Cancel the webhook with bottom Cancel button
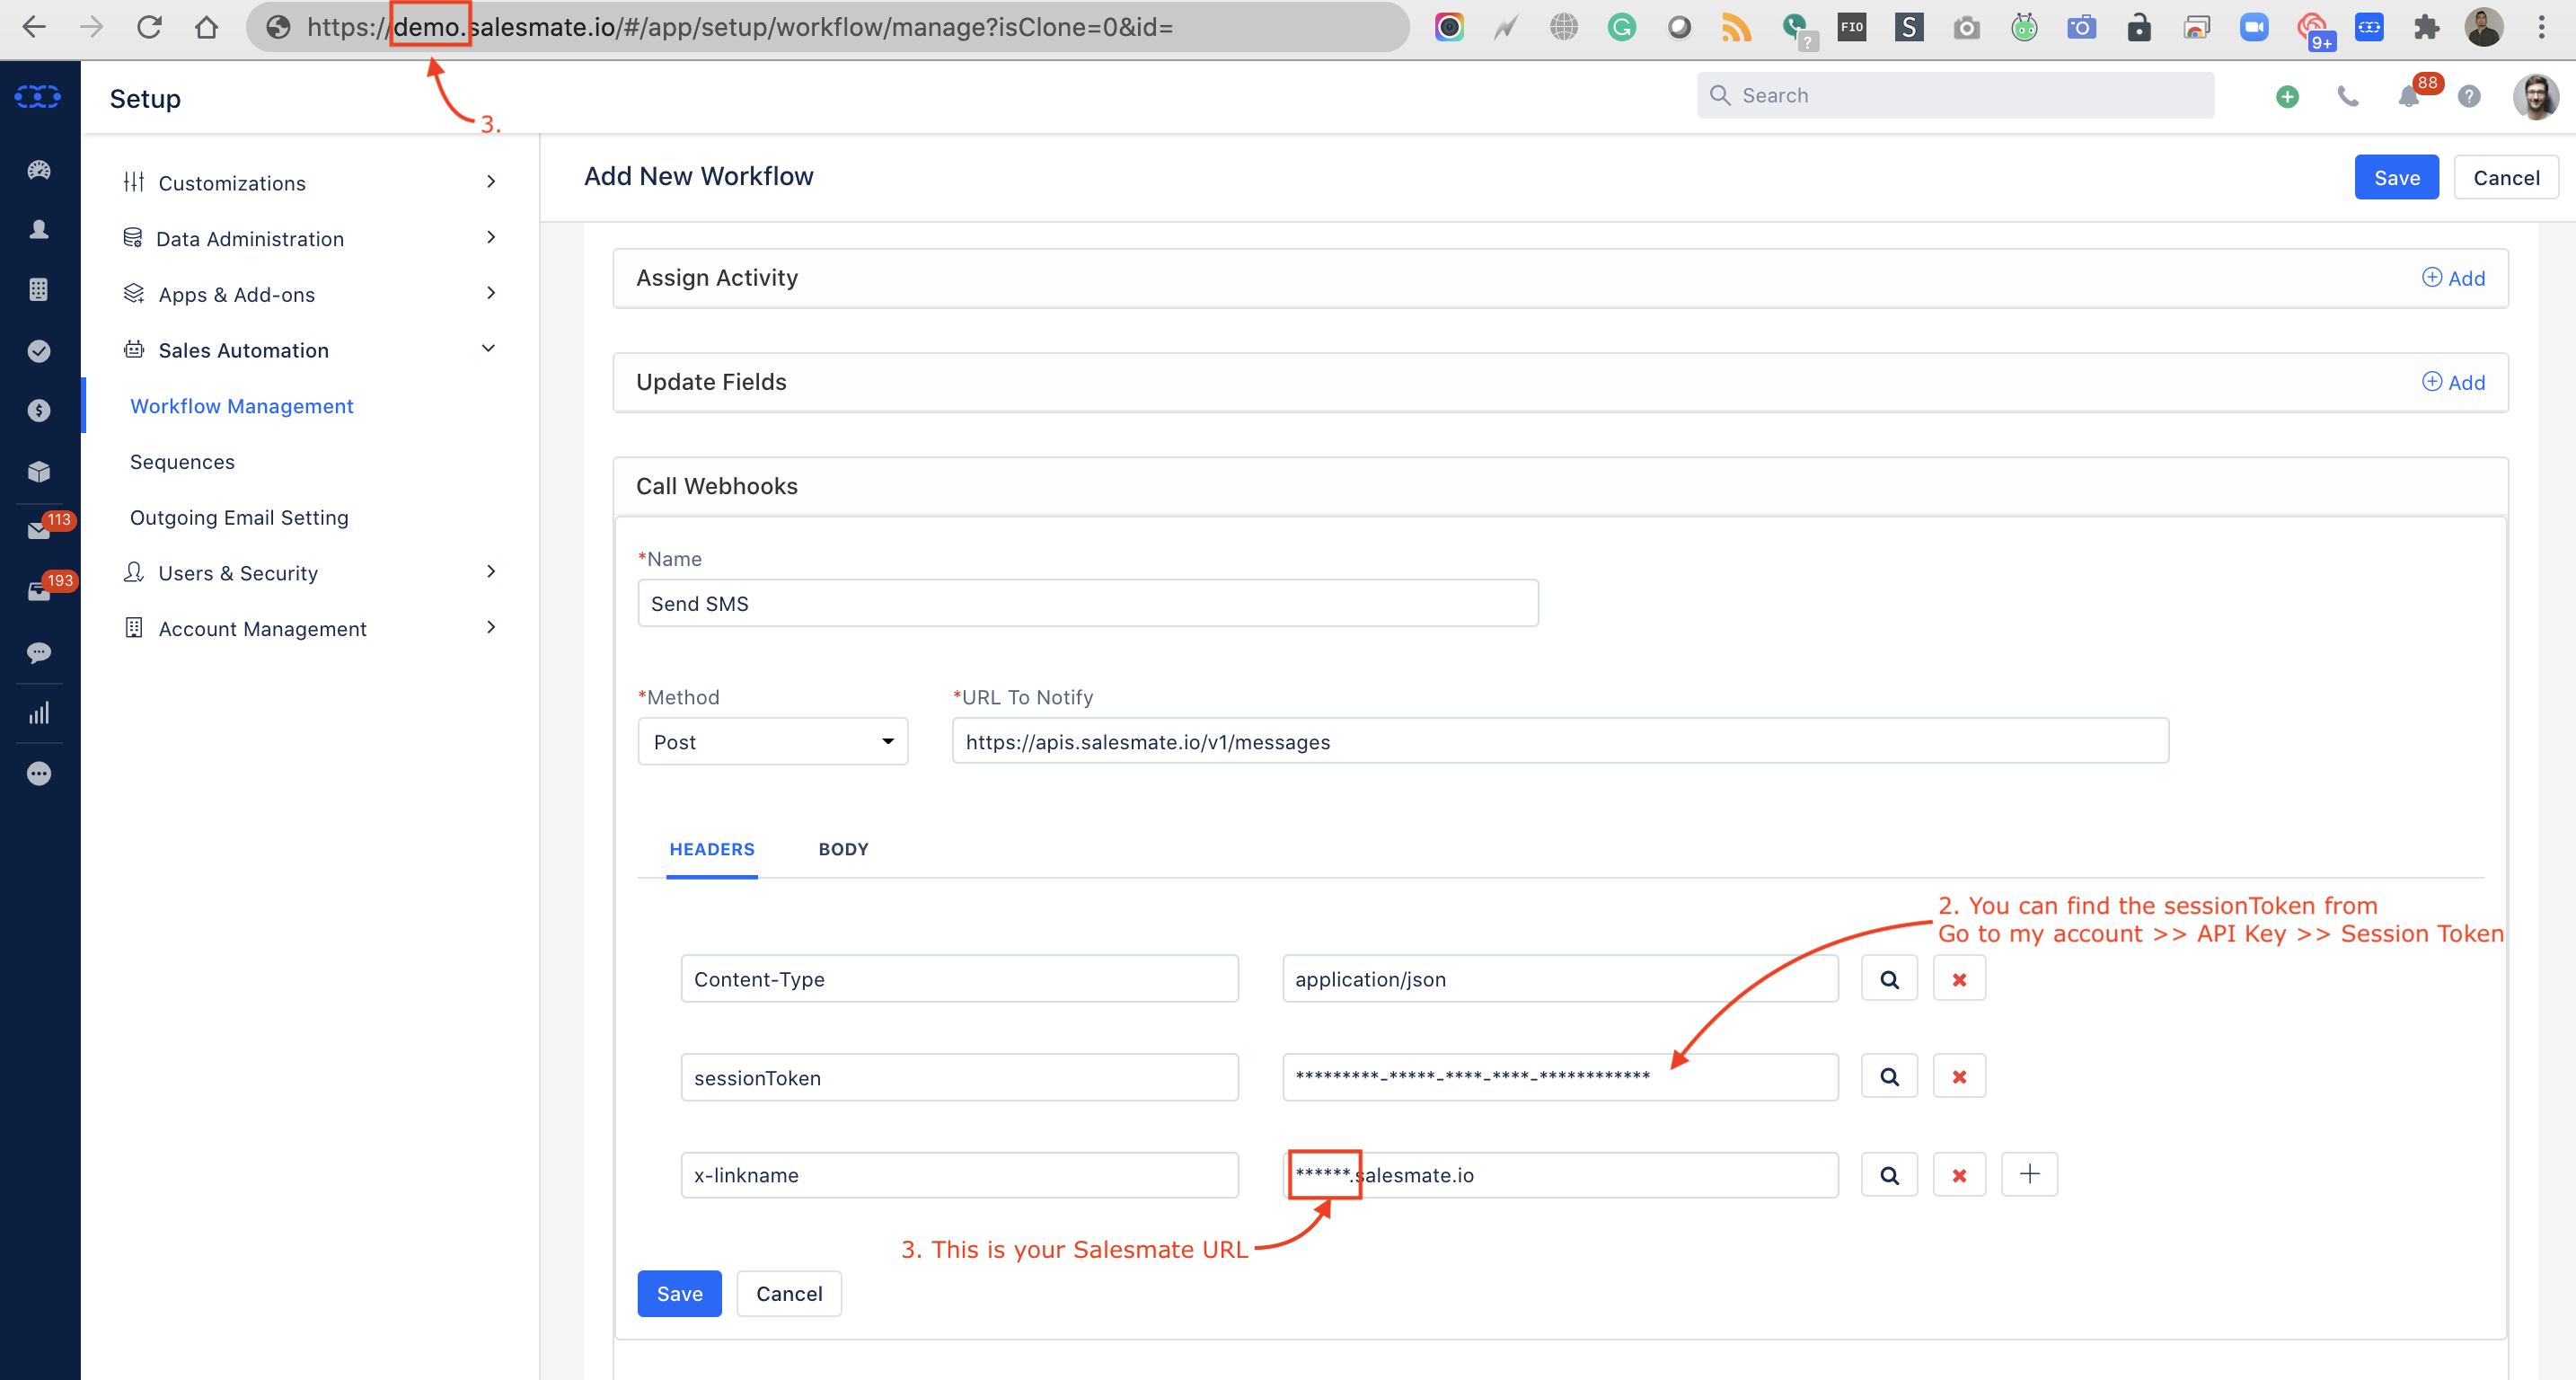Screen dimensions: 2576x1380 [x=789, y=1293]
